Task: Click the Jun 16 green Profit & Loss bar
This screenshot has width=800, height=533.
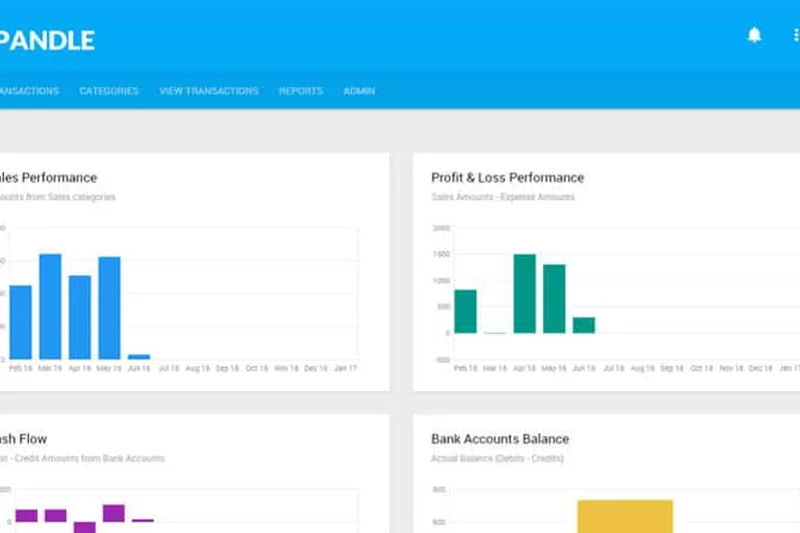Action: point(584,325)
